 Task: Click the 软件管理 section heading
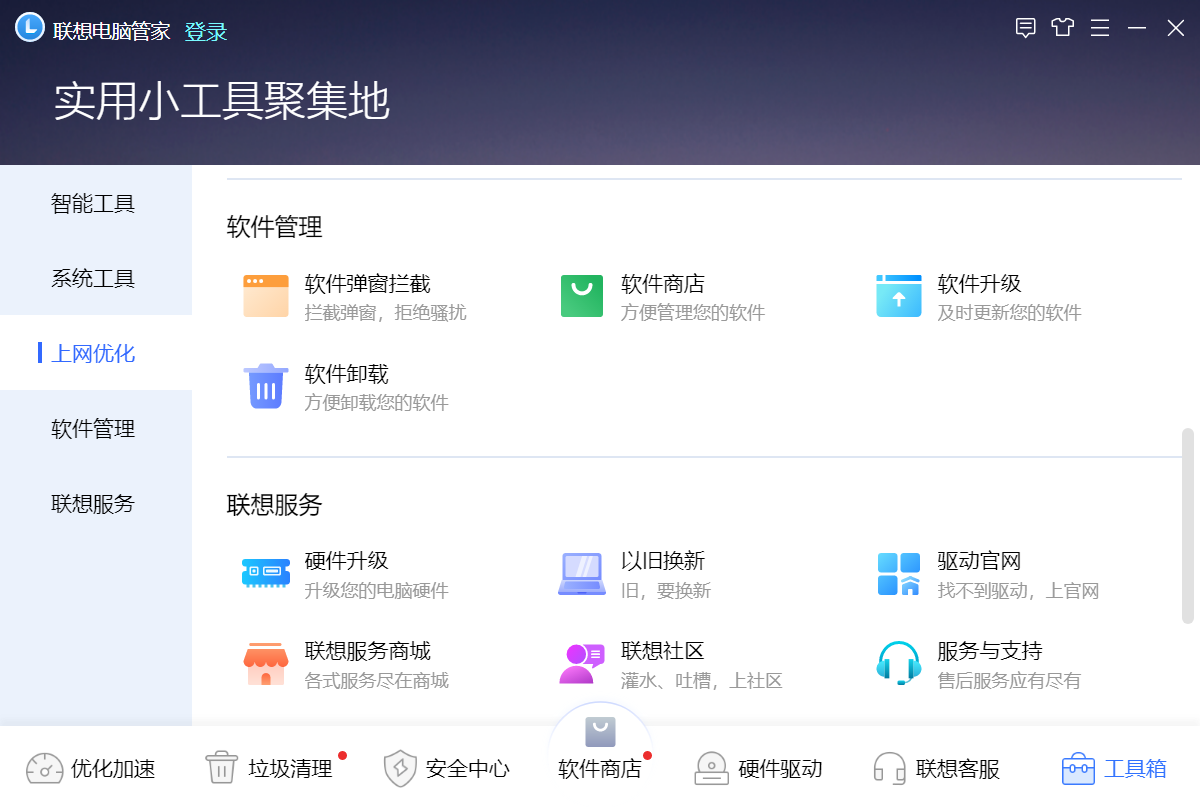tap(275, 227)
